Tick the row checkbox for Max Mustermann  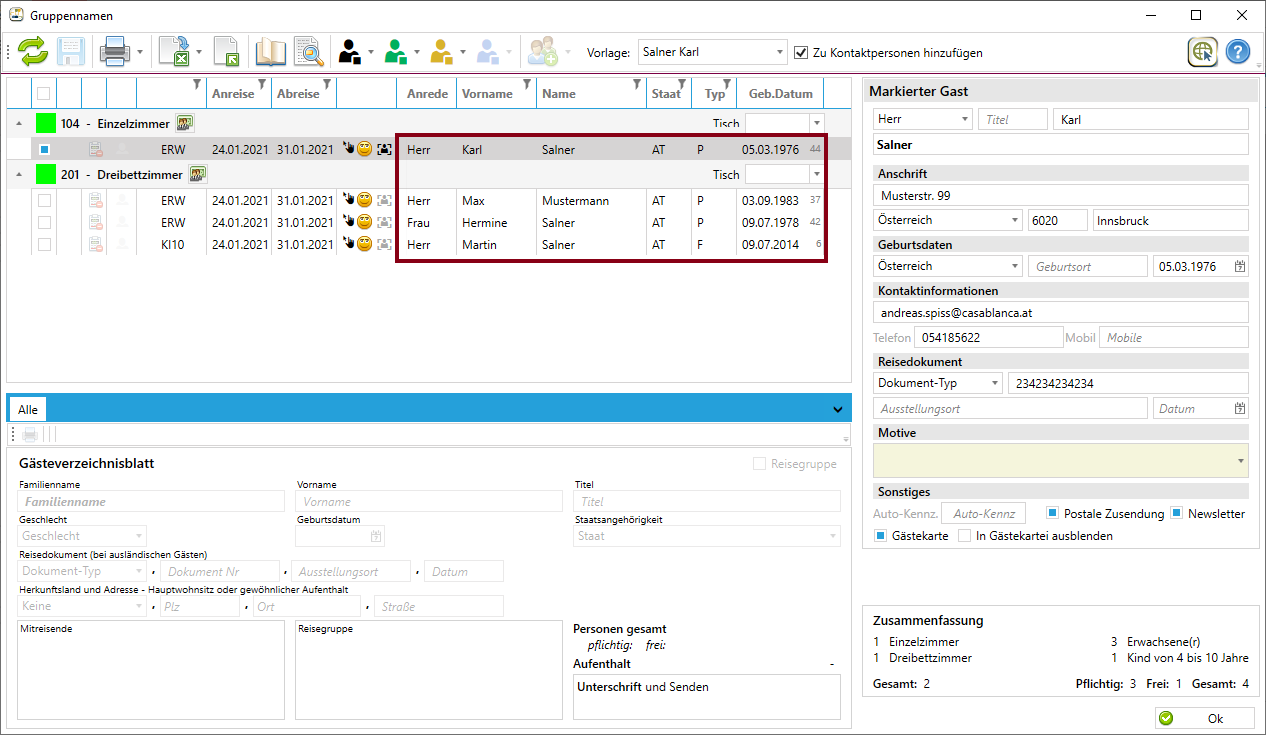(x=44, y=200)
